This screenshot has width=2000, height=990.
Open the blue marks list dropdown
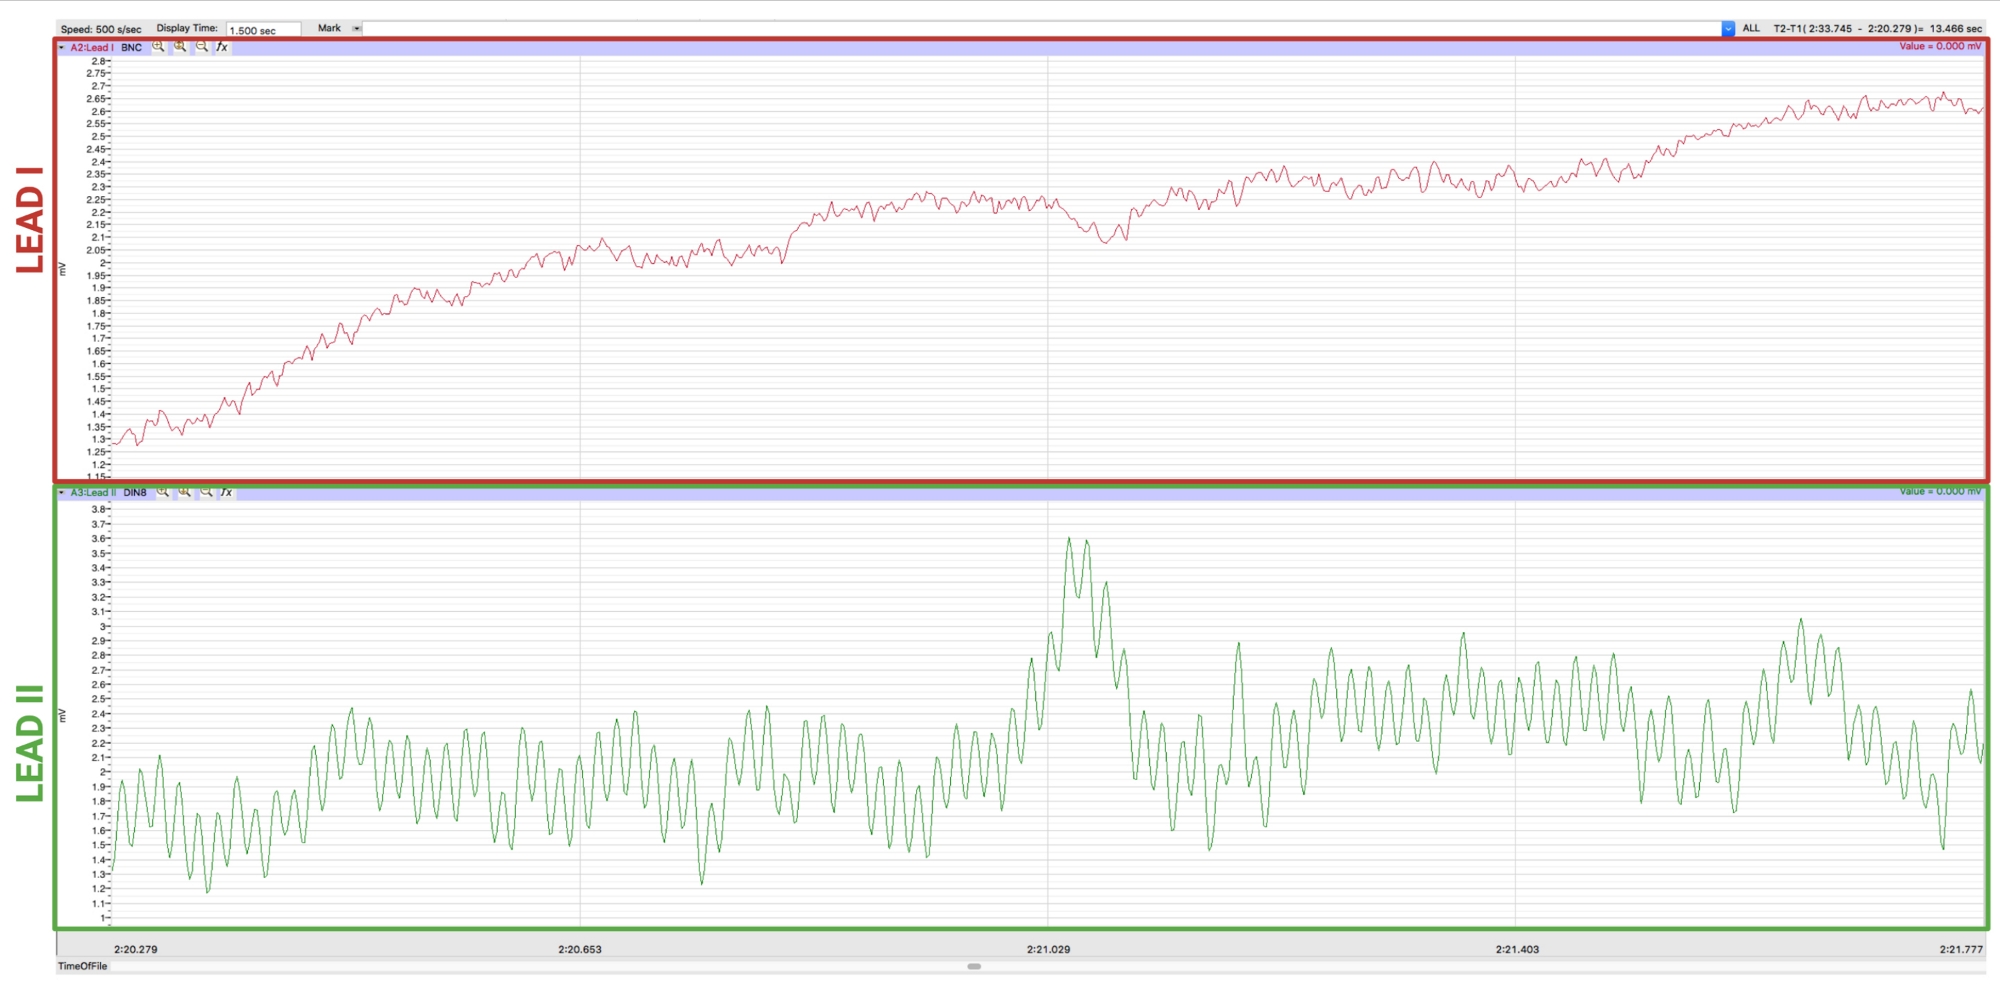click(x=1728, y=29)
